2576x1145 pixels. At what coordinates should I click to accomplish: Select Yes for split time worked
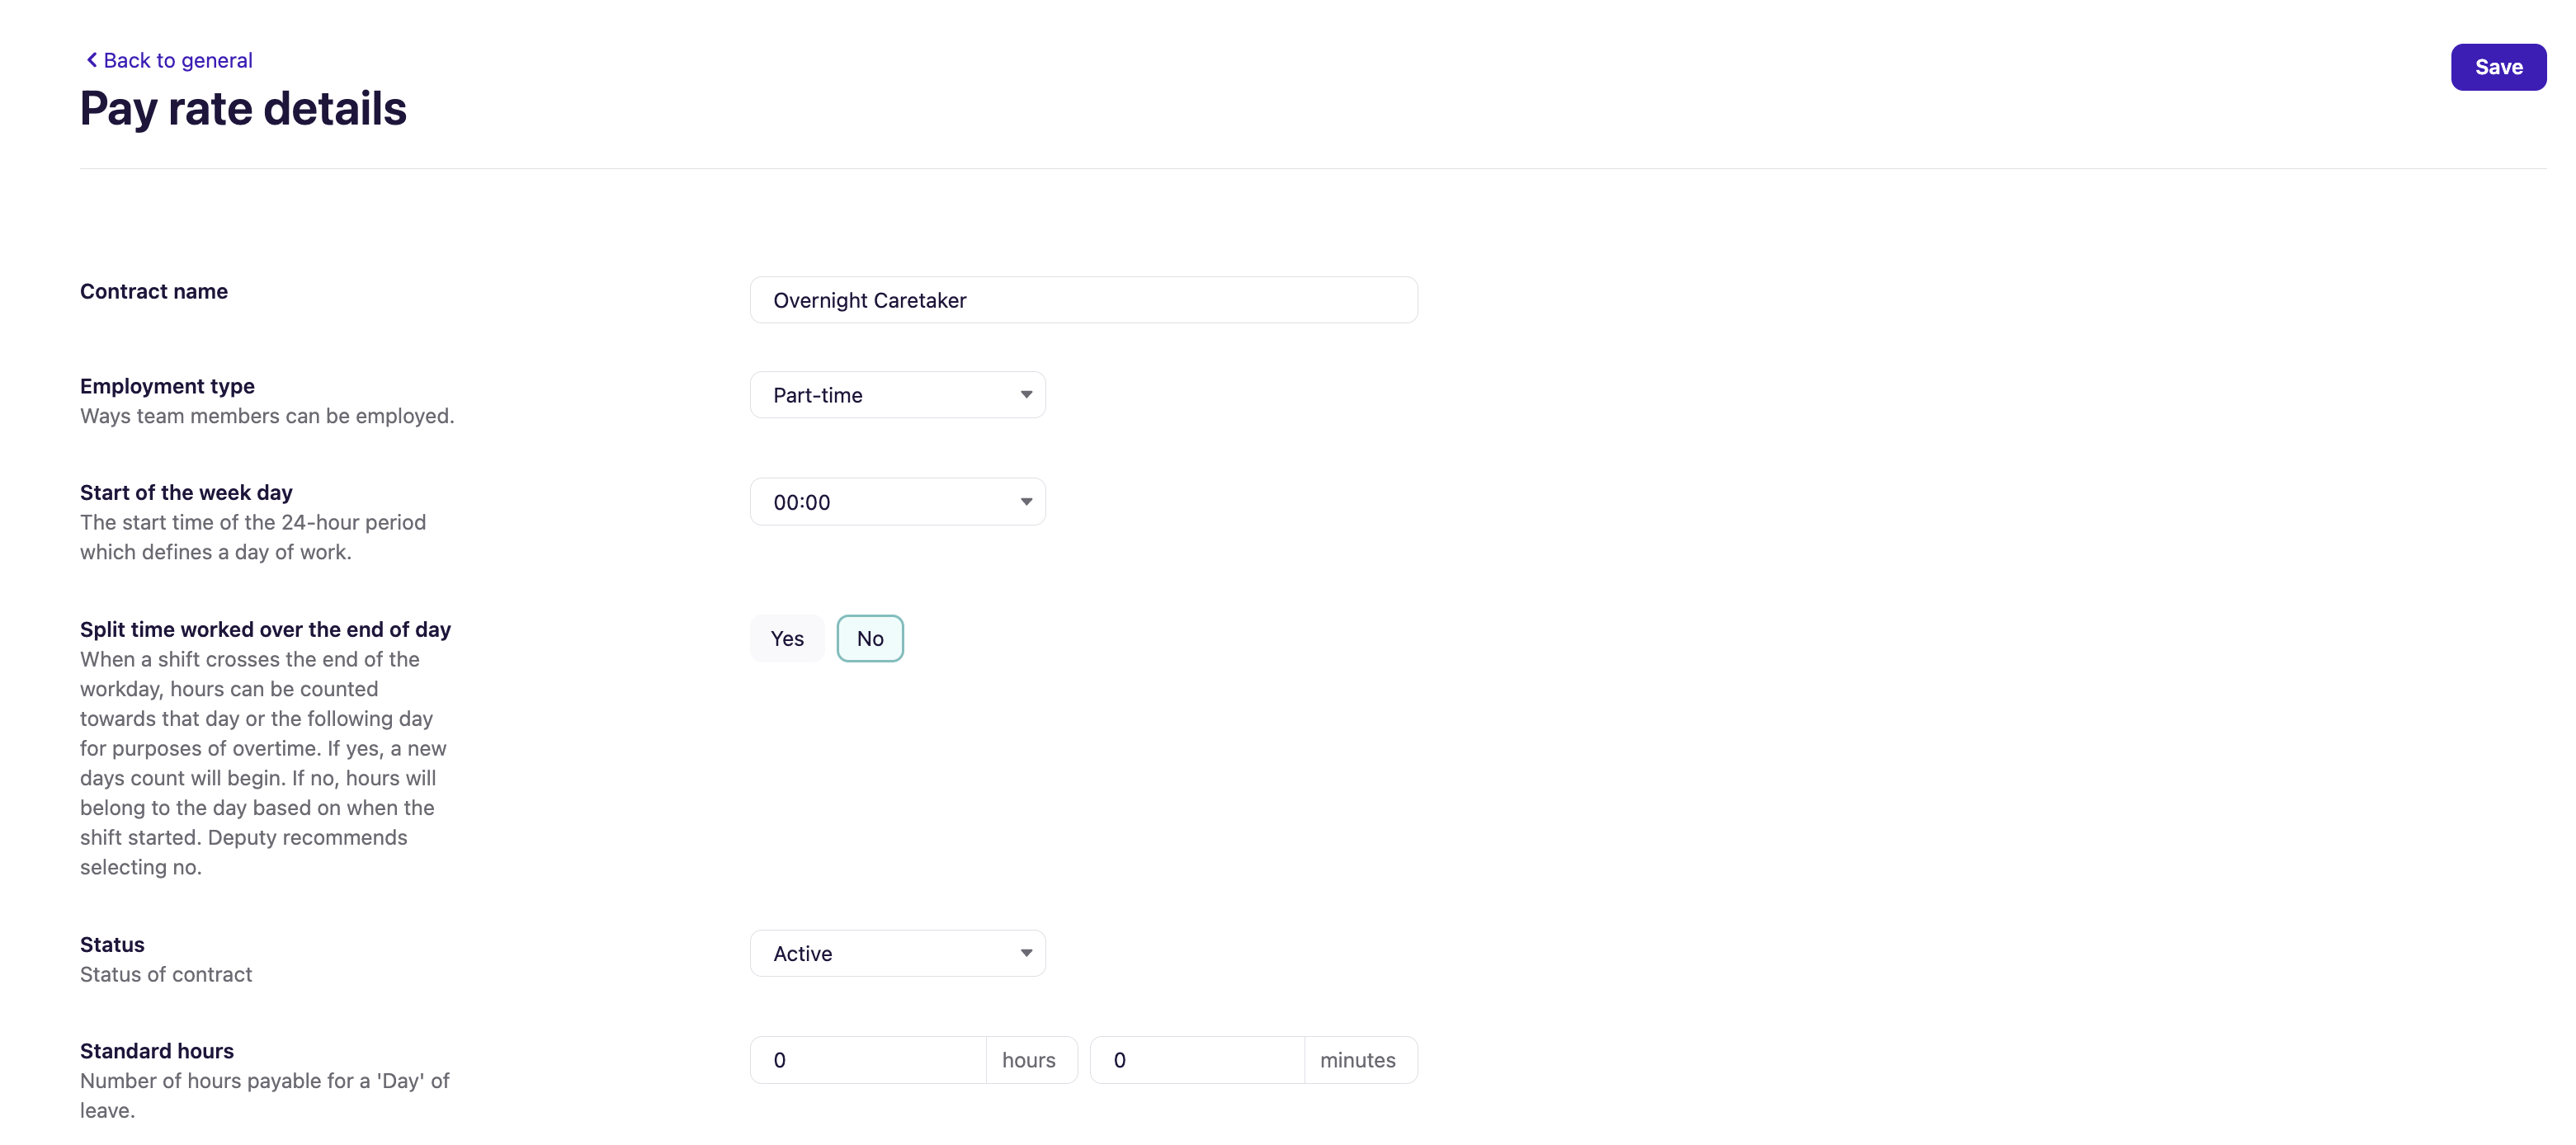point(787,638)
